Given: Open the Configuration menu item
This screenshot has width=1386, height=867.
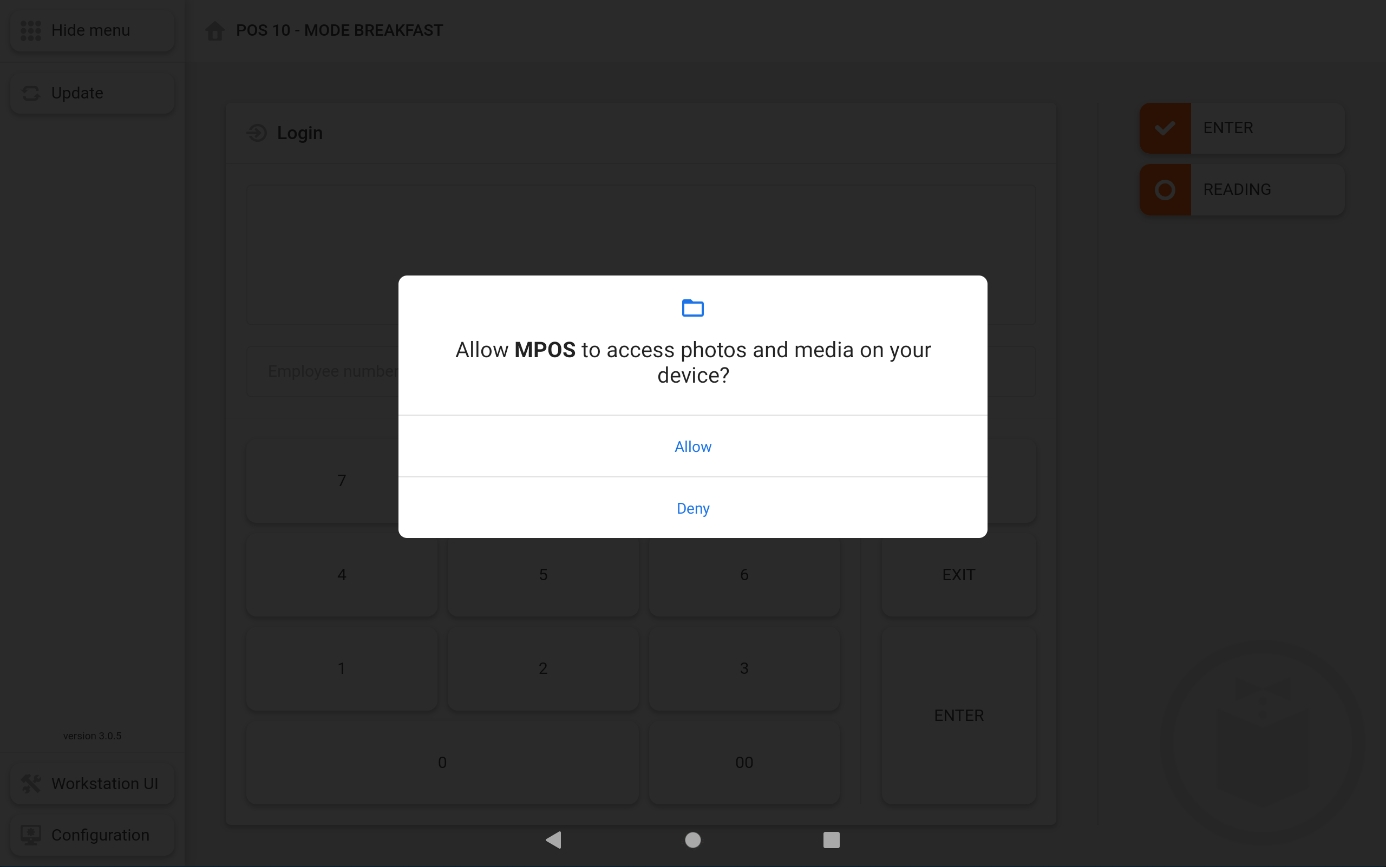Looking at the screenshot, I should point(100,835).
